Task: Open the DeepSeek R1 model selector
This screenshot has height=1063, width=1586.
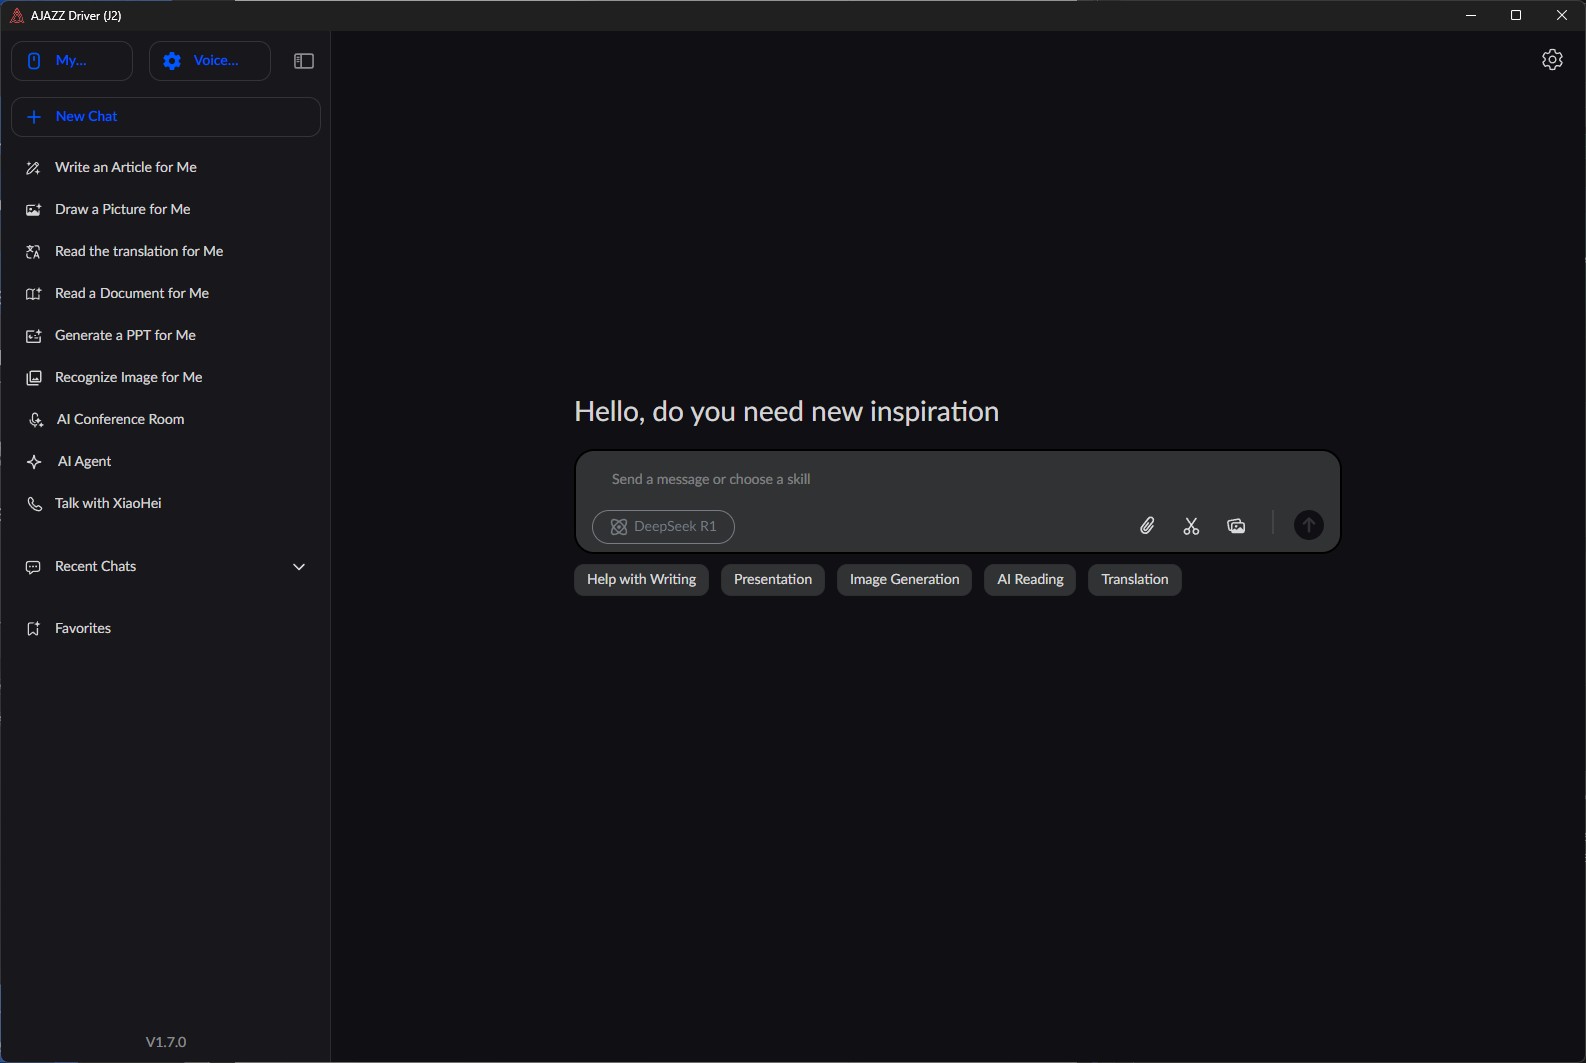Action: coord(663,527)
